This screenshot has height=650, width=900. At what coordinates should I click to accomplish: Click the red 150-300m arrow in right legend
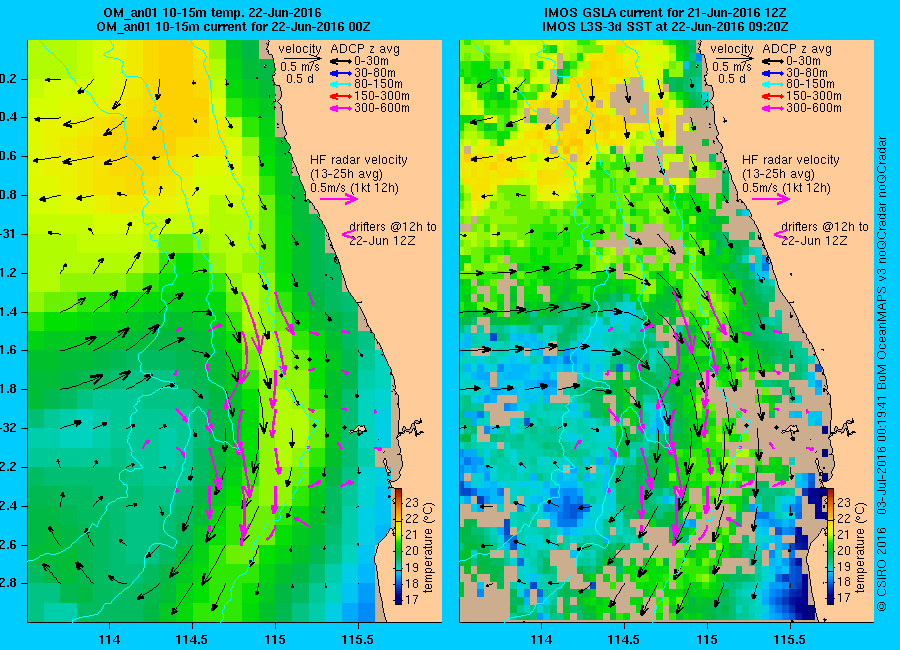pos(773,96)
